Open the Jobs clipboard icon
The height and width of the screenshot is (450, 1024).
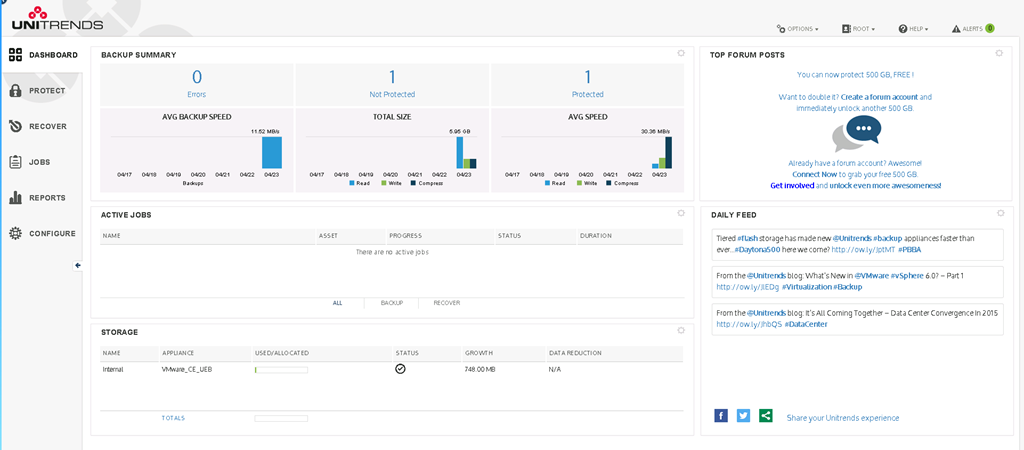(15, 162)
